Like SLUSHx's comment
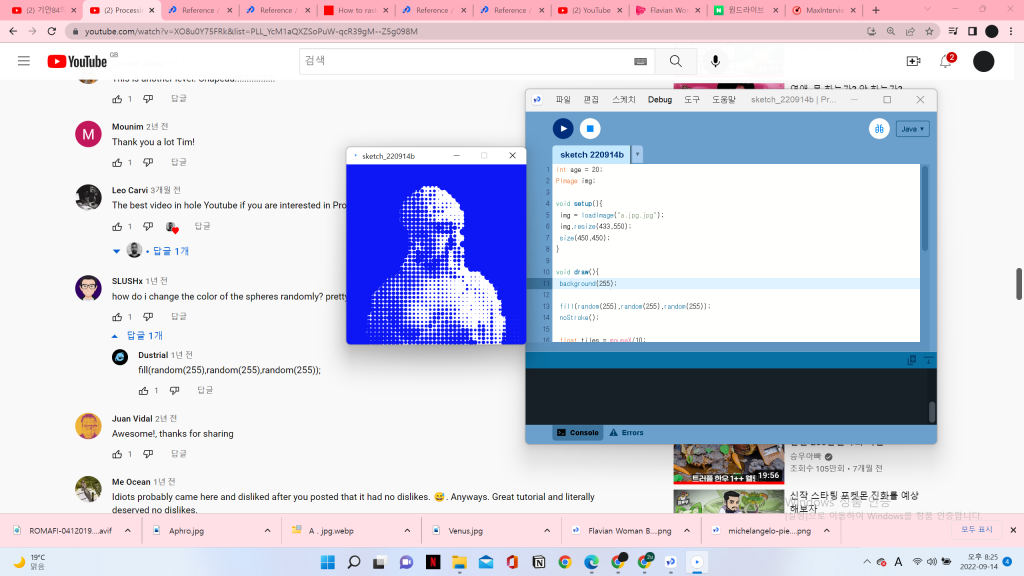Viewport: 1024px width, 576px height. coord(117,317)
